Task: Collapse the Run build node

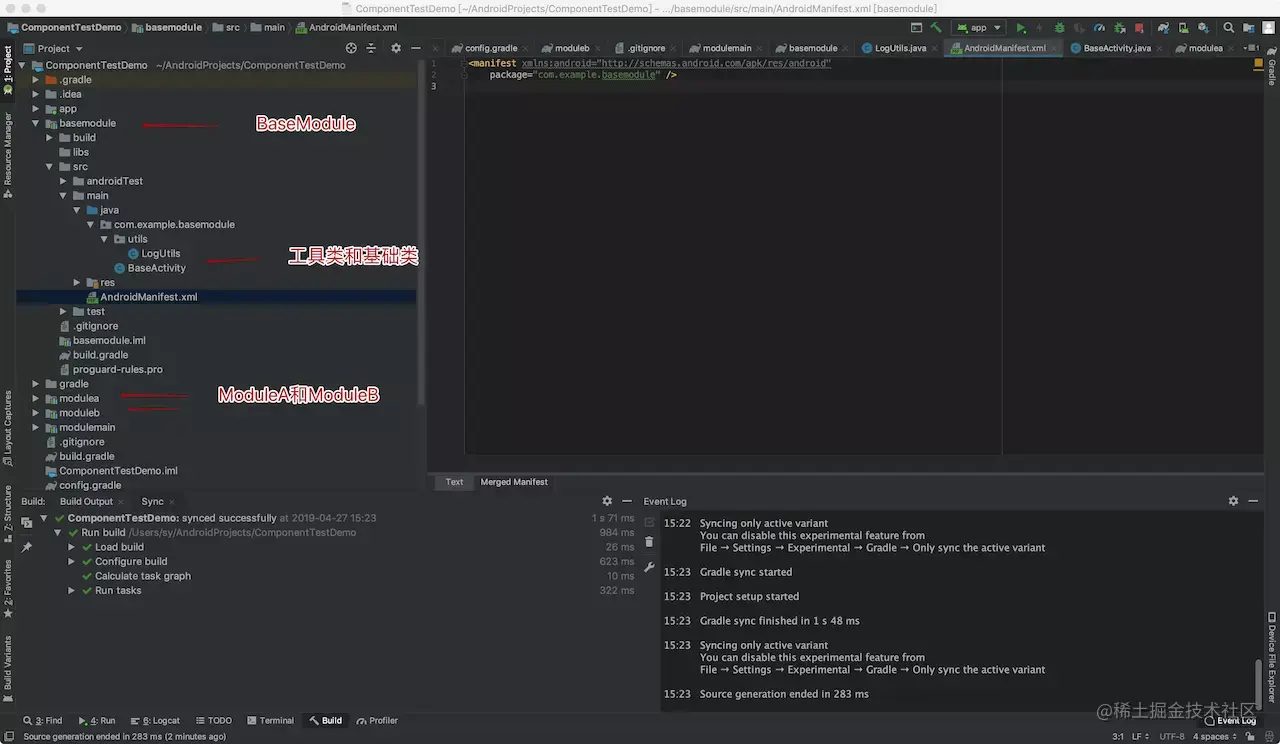Action: coord(58,533)
